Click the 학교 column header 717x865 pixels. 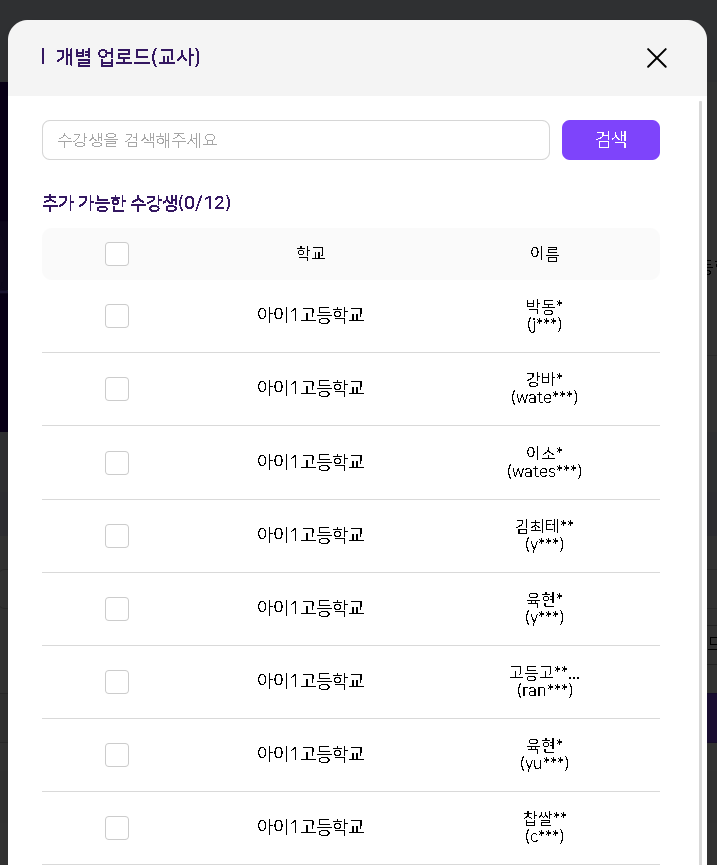[311, 254]
